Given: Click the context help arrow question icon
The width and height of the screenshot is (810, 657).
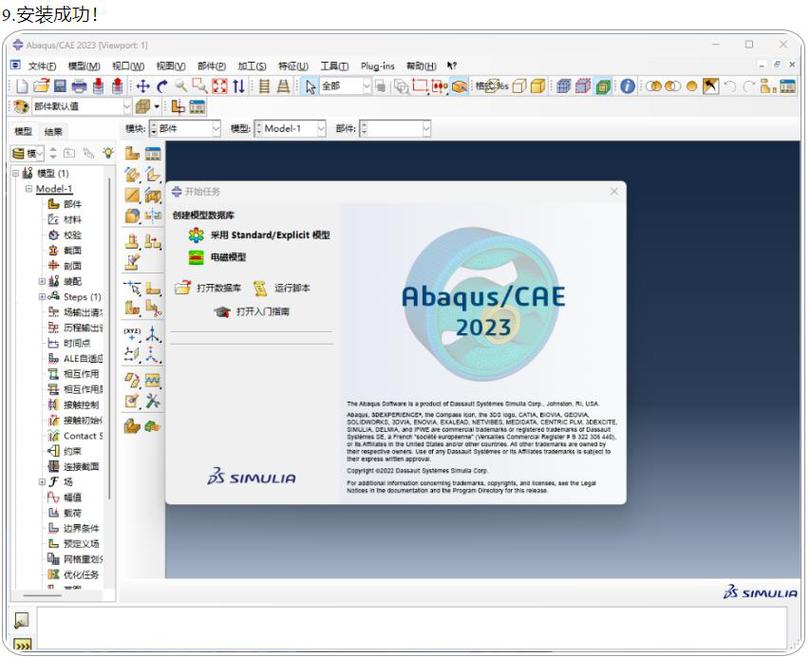Looking at the screenshot, I should tap(451, 66).
